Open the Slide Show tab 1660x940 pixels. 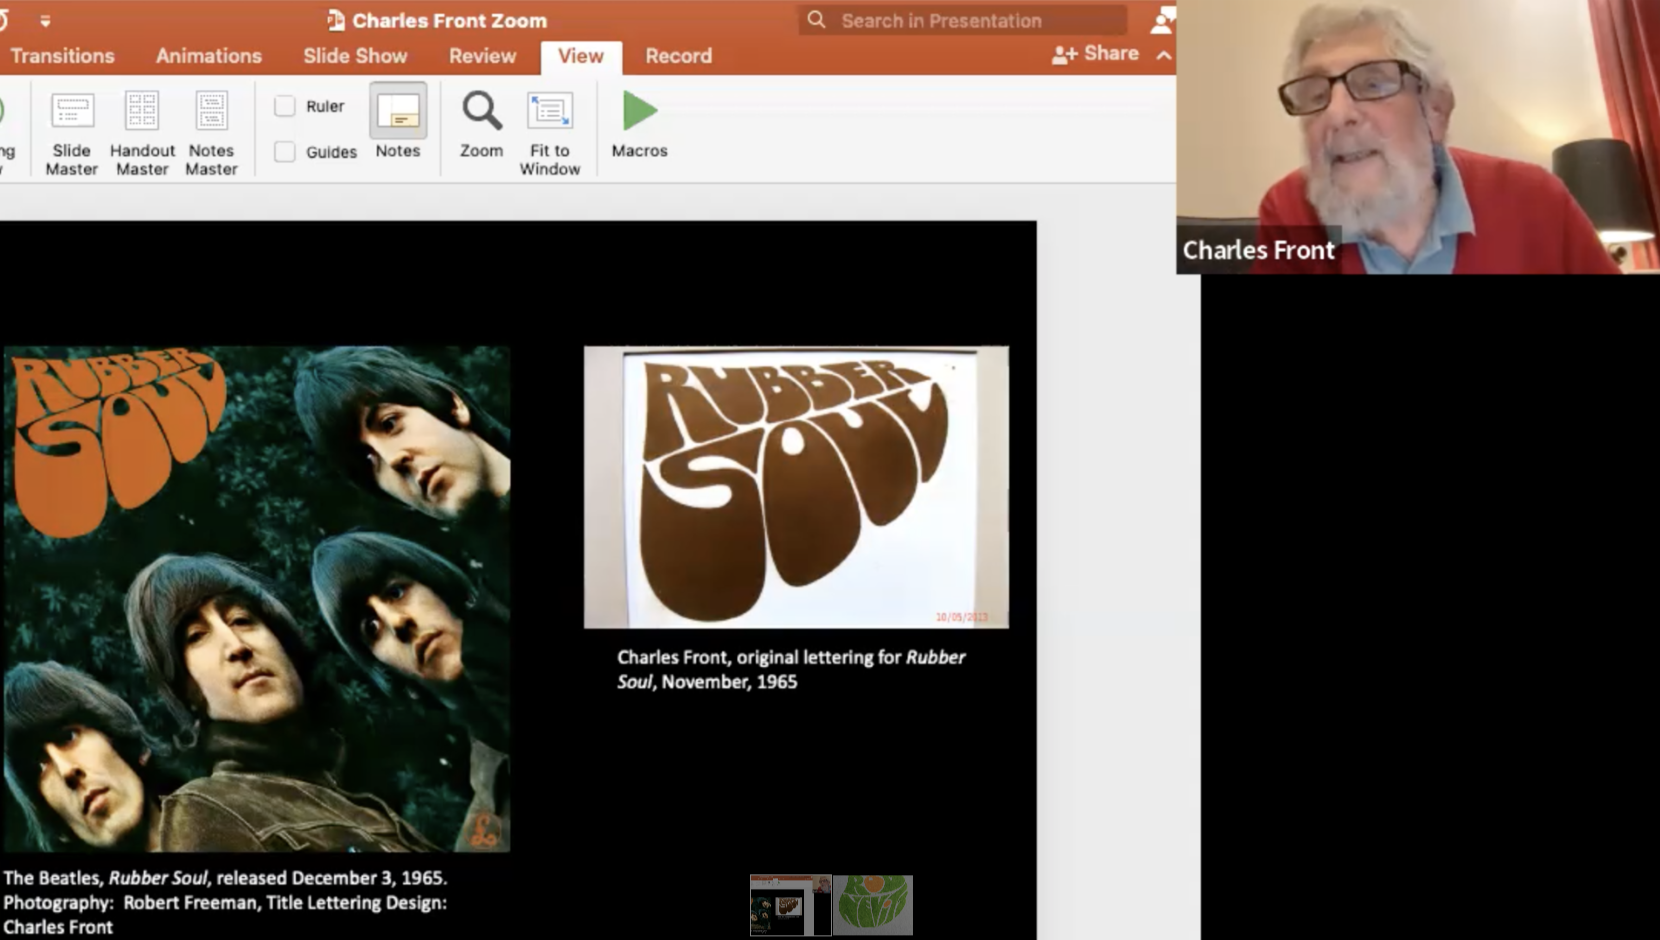point(355,56)
